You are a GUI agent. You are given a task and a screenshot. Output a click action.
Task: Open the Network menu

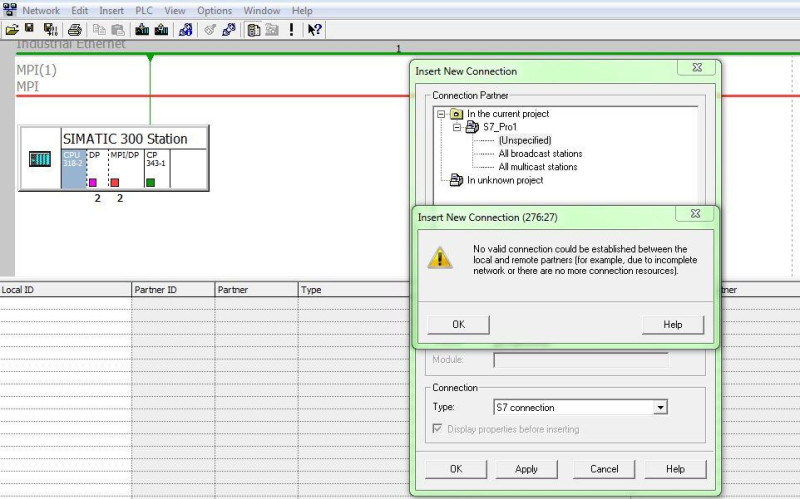point(41,10)
